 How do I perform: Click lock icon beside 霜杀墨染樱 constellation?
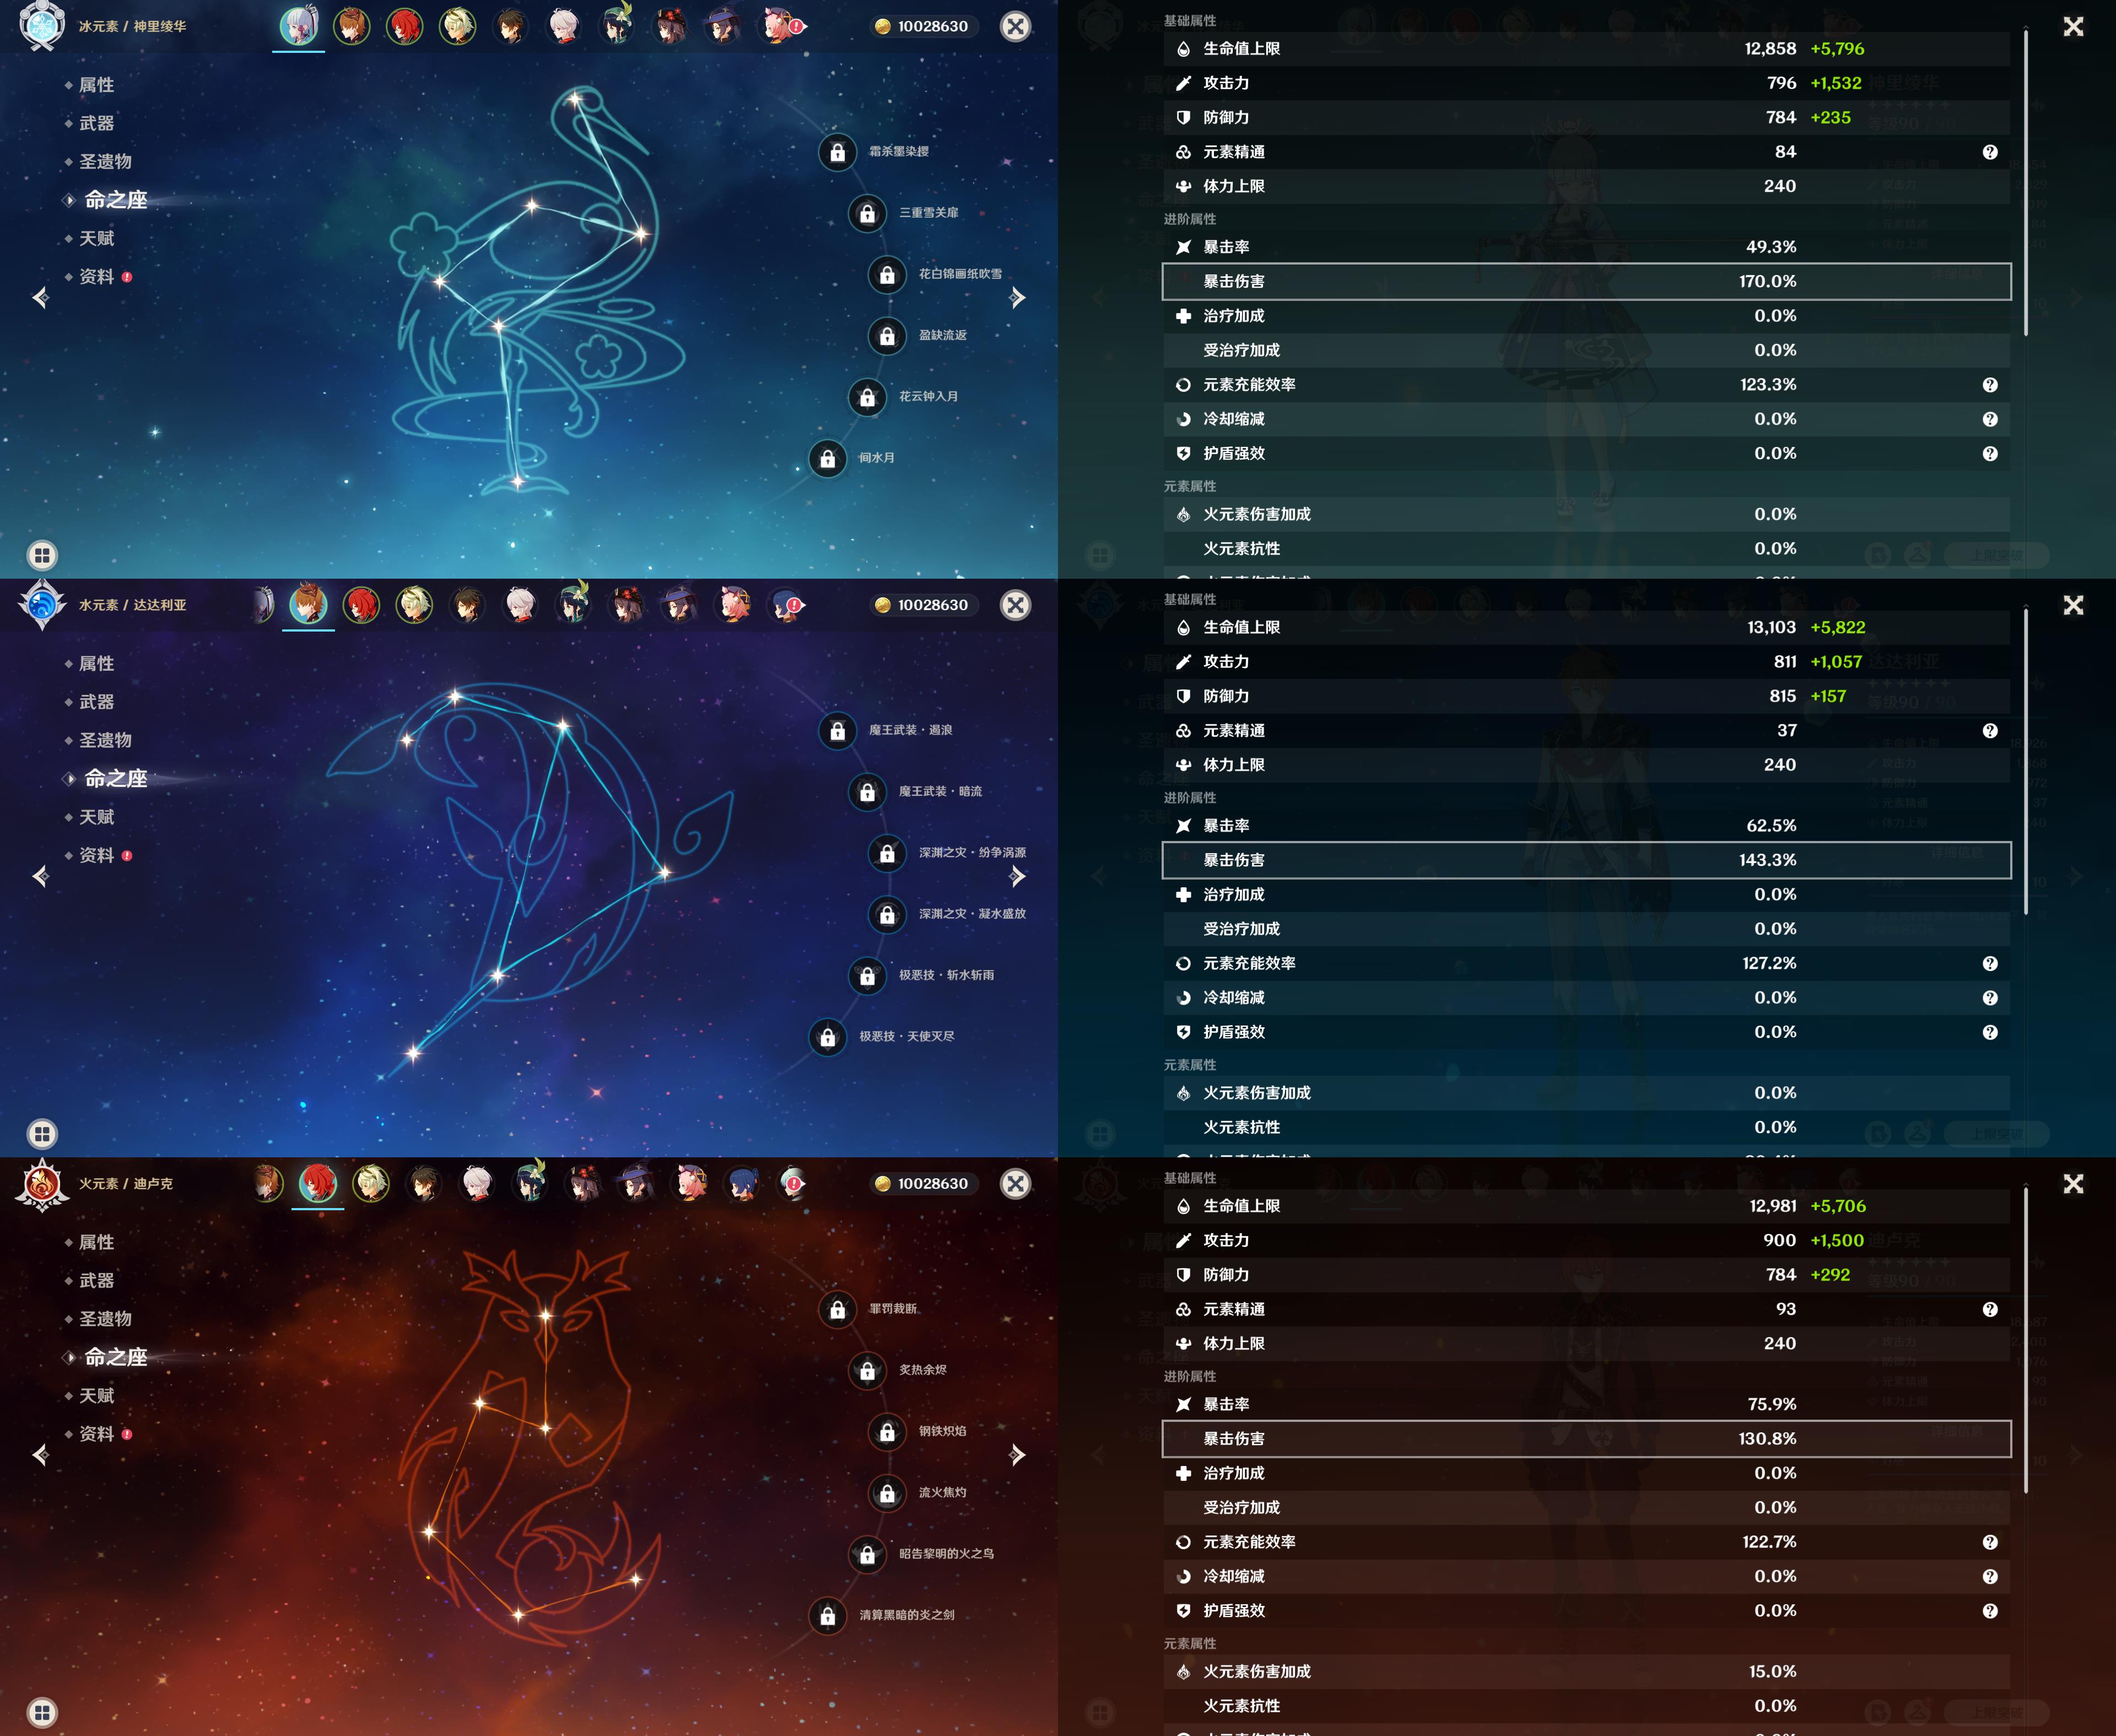pos(838,152)
